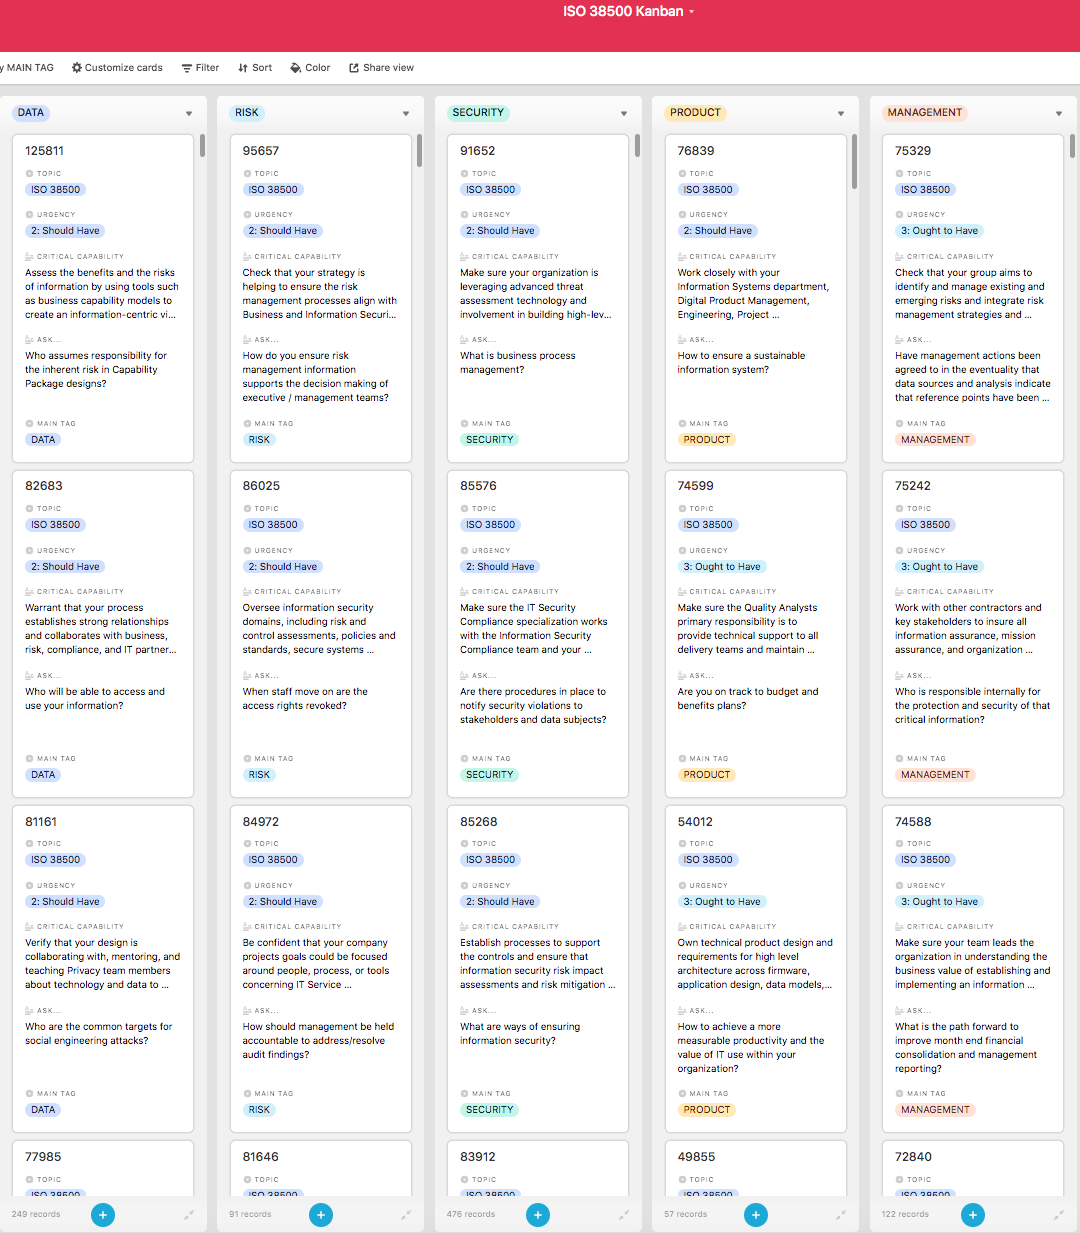Click the PRODUCT column header tag
This screenshot has height=1233, width=1080.
pos(695,113)
